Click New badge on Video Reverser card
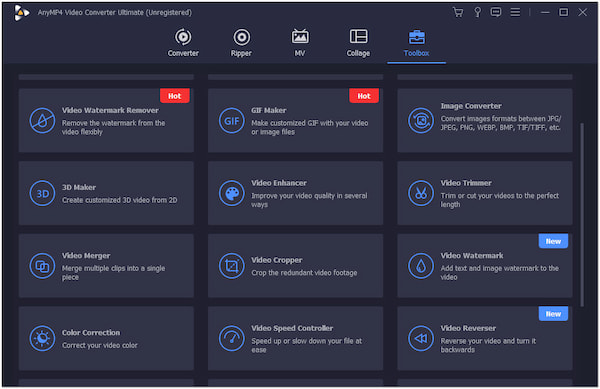 point(553,314)
